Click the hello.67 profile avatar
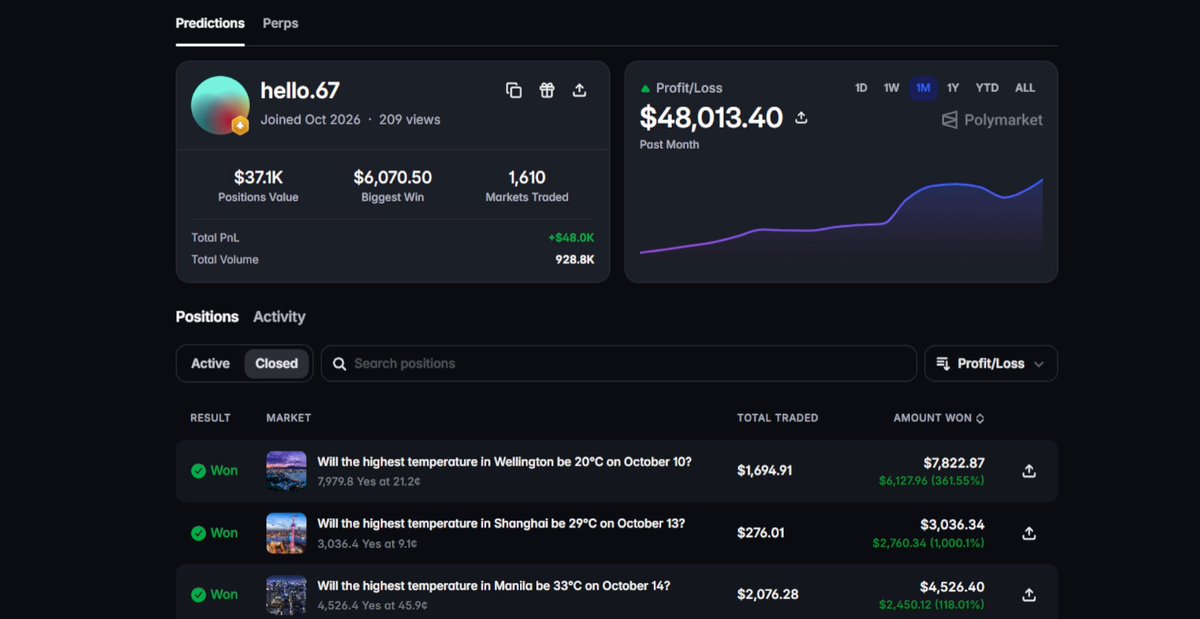The height and width of the screenshot is (619, 1200). [220, 105]
